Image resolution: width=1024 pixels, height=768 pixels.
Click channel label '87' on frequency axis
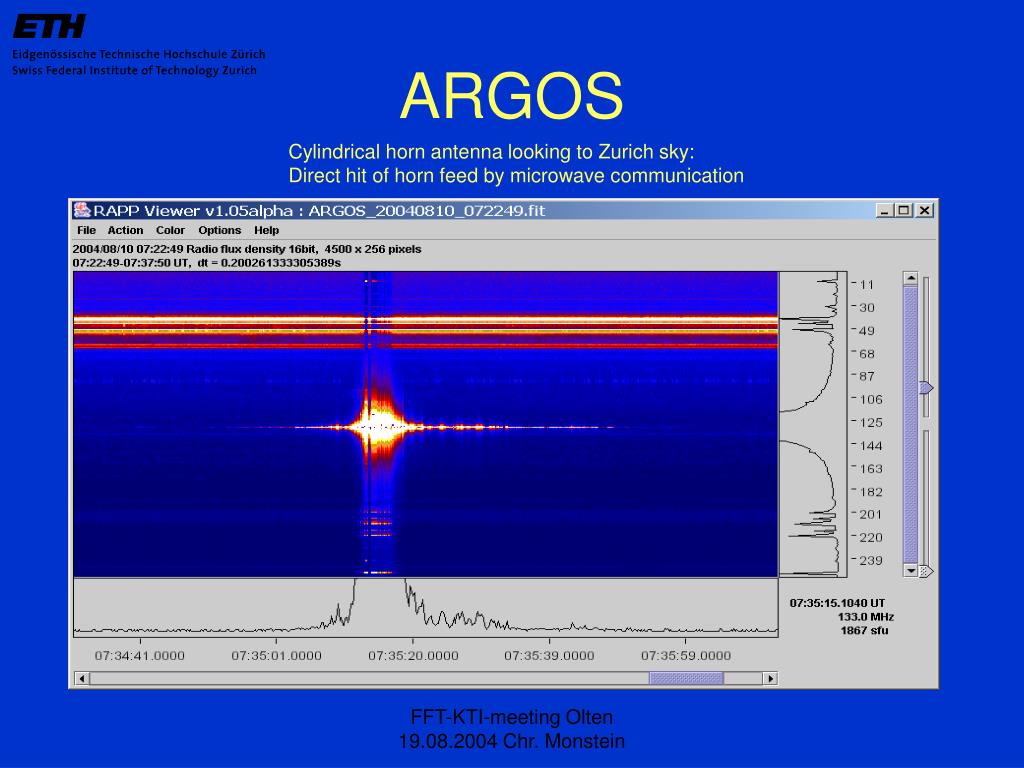point(867,376)
